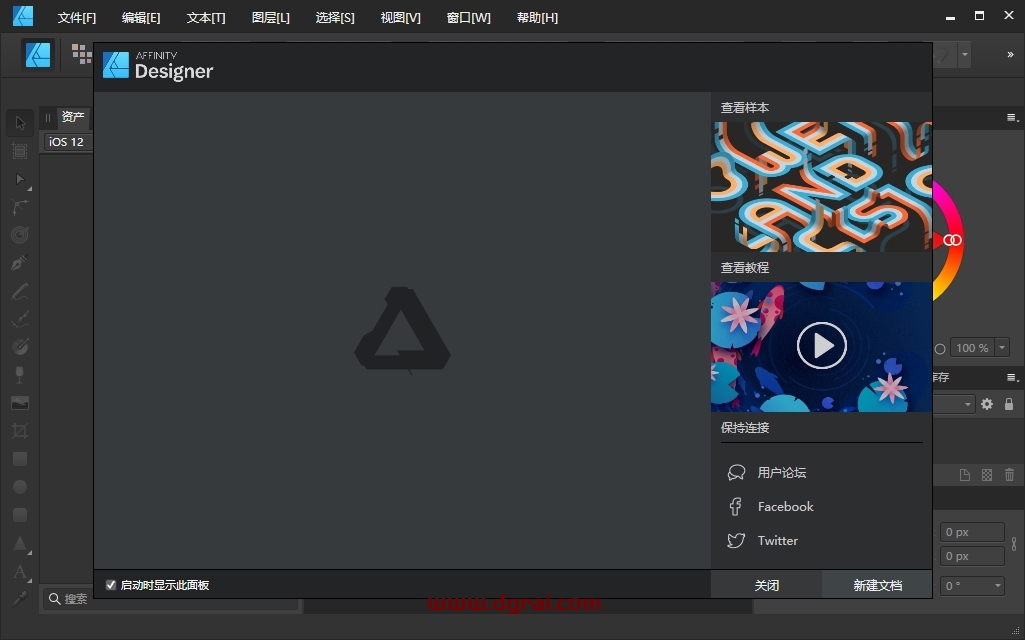Image resolution: width=1025 pixels, height=640 pixels.
Task: Select the Pen tool
Action: coord(20,263)
